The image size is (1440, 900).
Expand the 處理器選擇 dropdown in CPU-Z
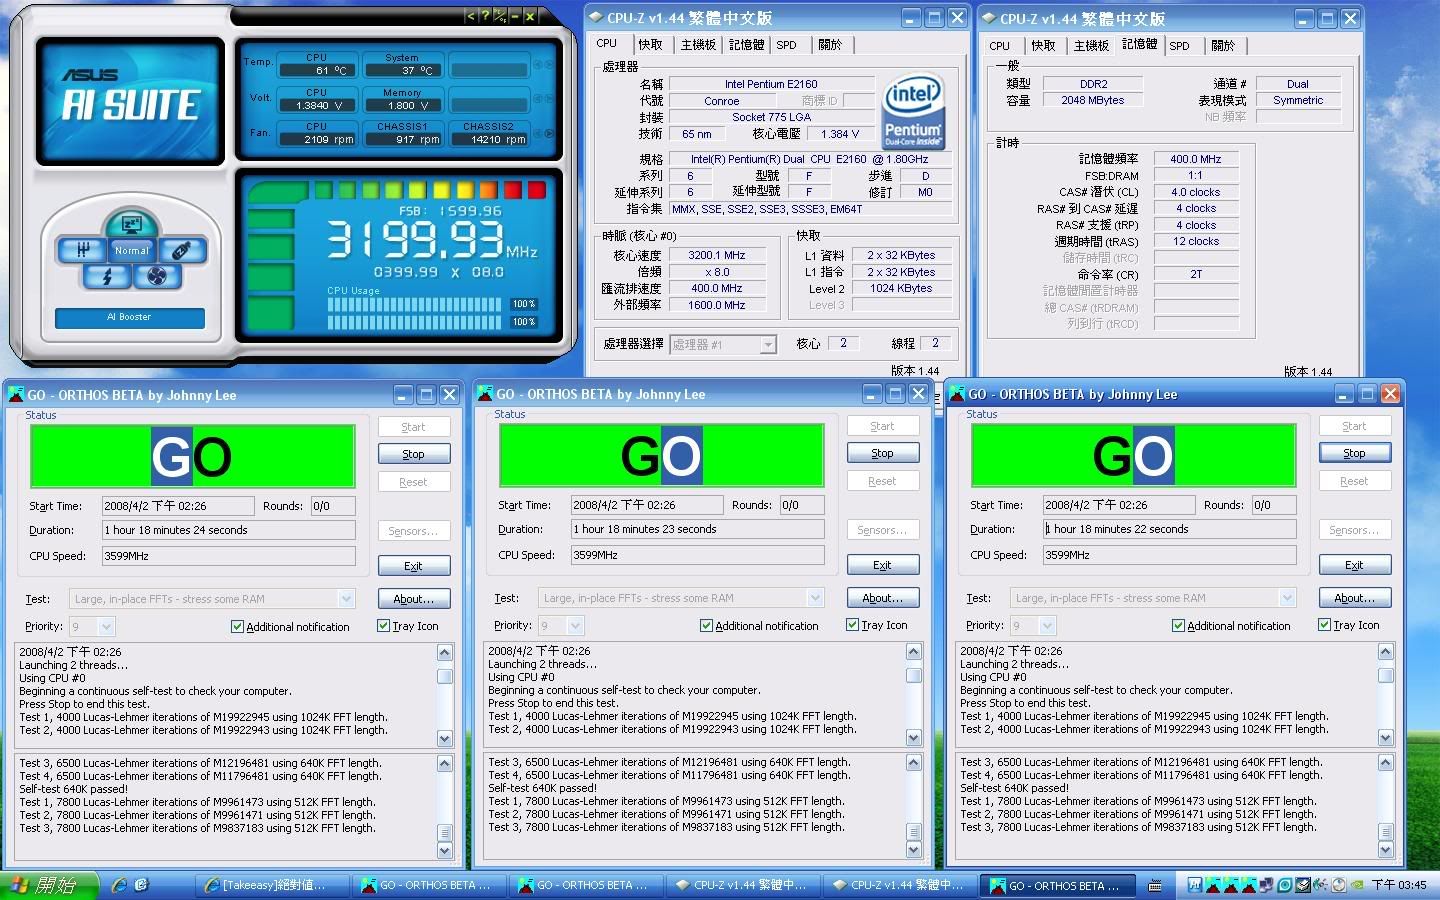tap(768, 345)
